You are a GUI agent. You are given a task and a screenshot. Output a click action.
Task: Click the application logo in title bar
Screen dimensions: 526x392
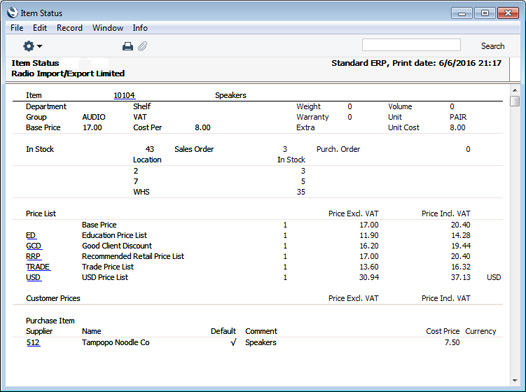pyautogui.click(x=12, y=13)
